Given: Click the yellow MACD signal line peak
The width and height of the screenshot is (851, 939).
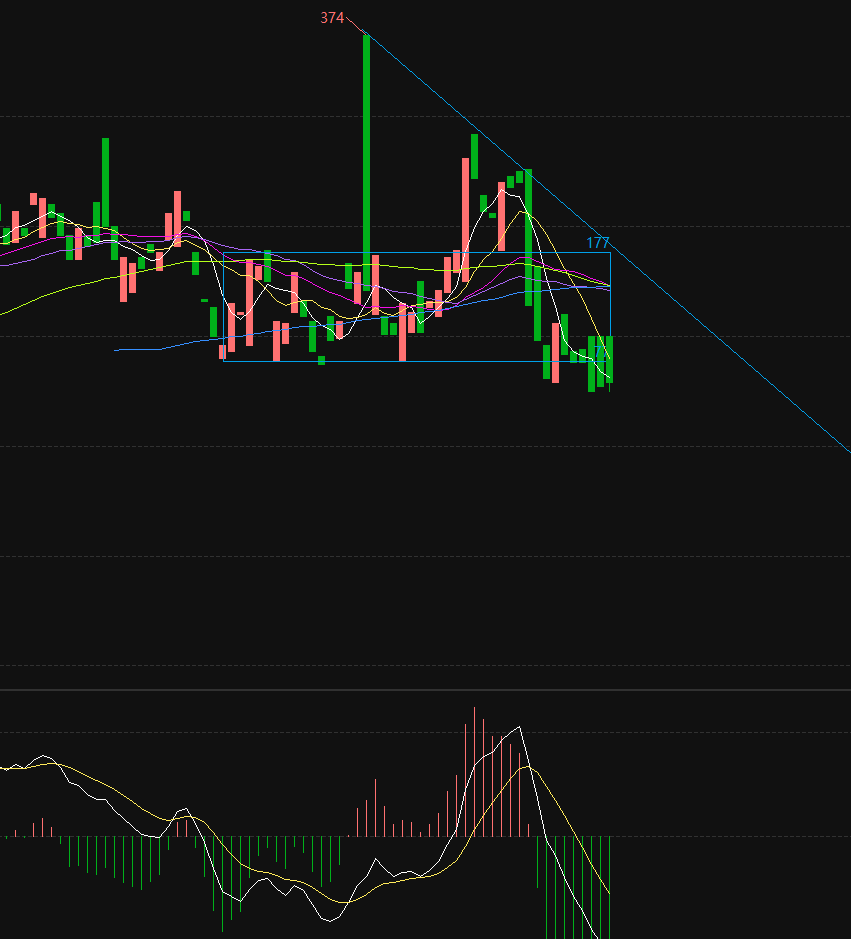Looking at the screenshot, I should tap(529, 768).
